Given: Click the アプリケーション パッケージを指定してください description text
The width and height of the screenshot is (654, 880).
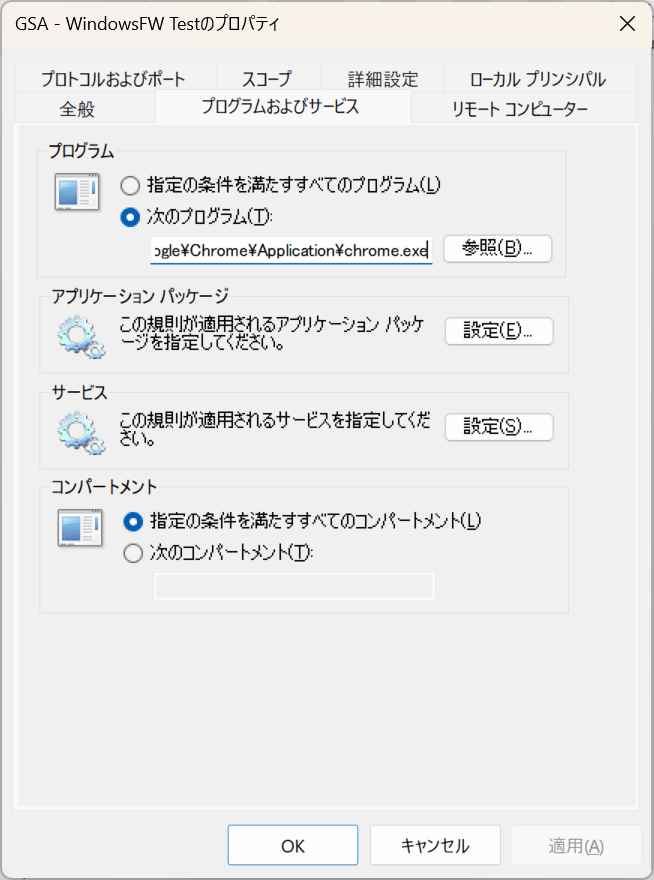Looking at the screenshot, I should coord(272,333).
